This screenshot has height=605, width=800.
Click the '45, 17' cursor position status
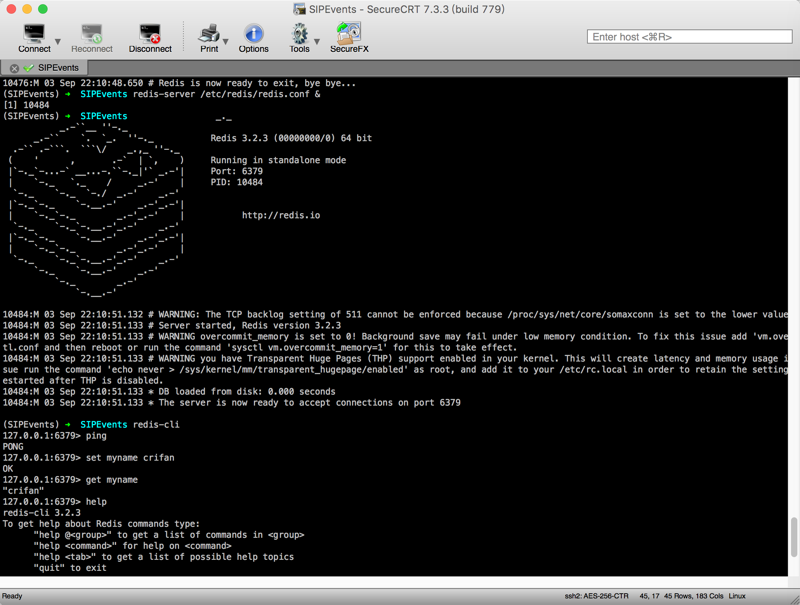[x=649, y=596]
